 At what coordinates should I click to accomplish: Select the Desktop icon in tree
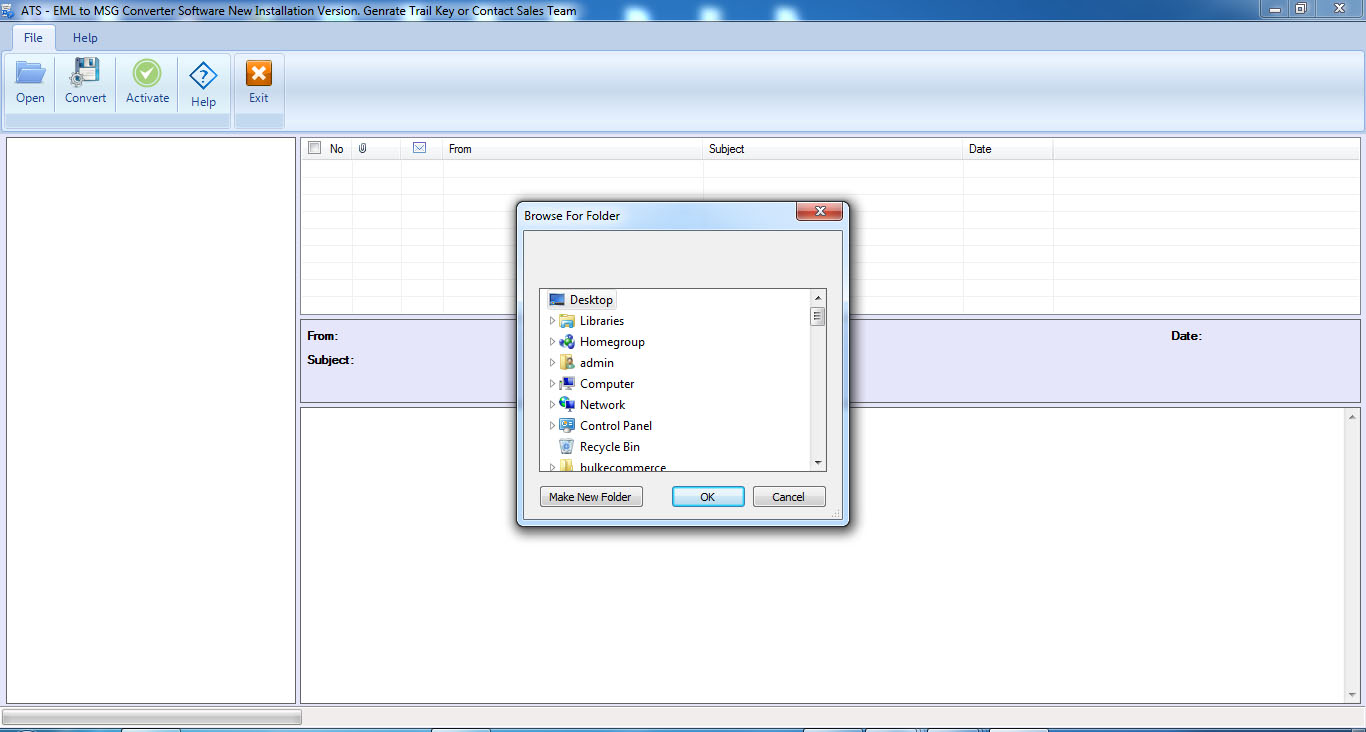(557, 300)
